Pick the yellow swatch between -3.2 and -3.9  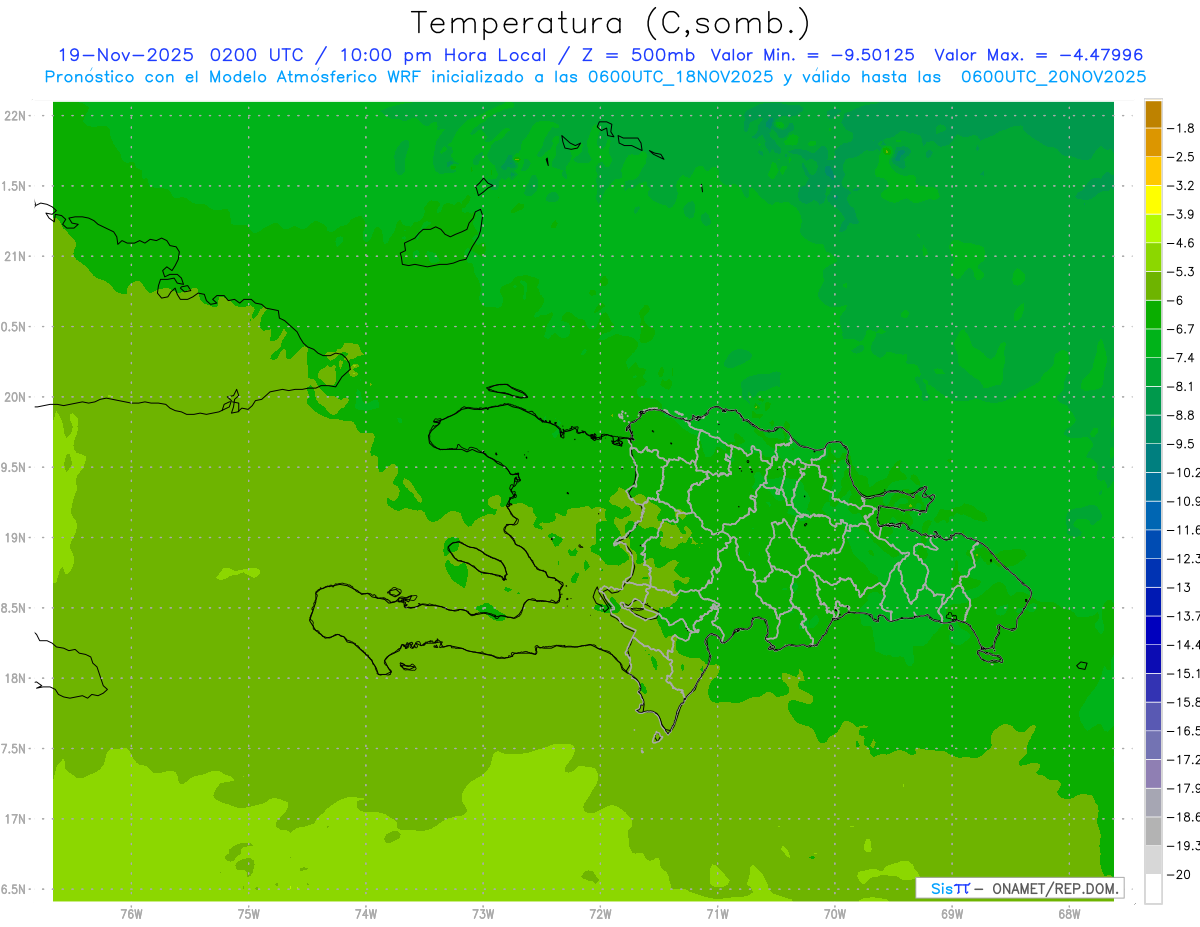[x=1153, y=200]
